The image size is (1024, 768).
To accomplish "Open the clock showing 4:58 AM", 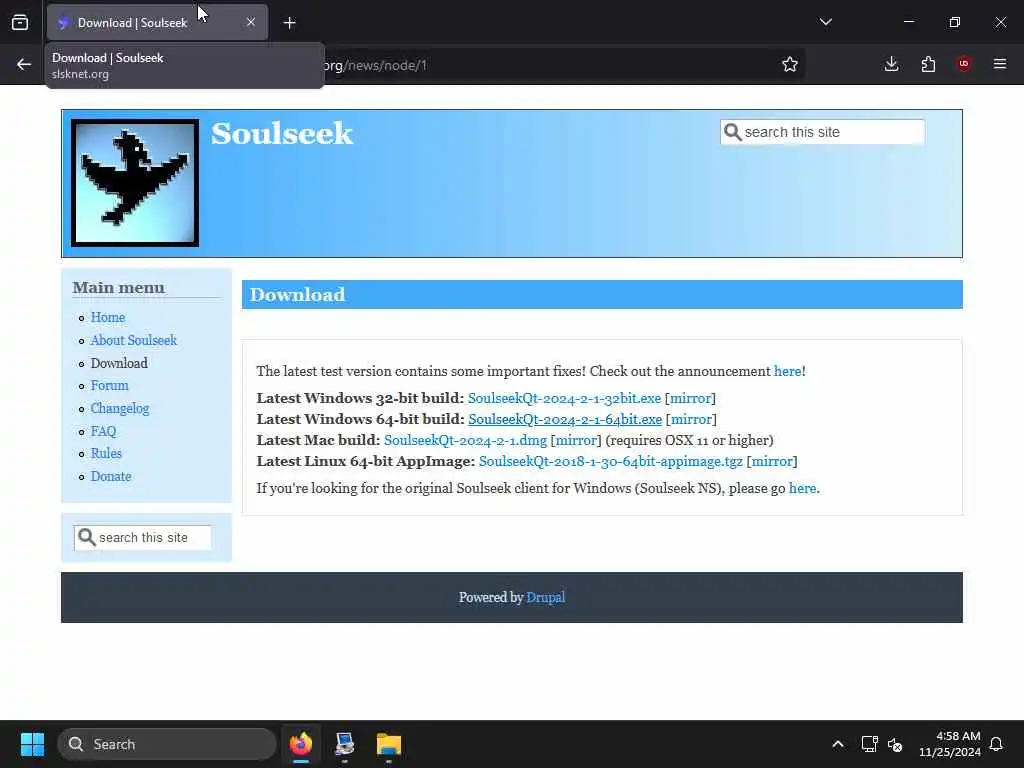I will pyautogui.click(x=950, y=744).
